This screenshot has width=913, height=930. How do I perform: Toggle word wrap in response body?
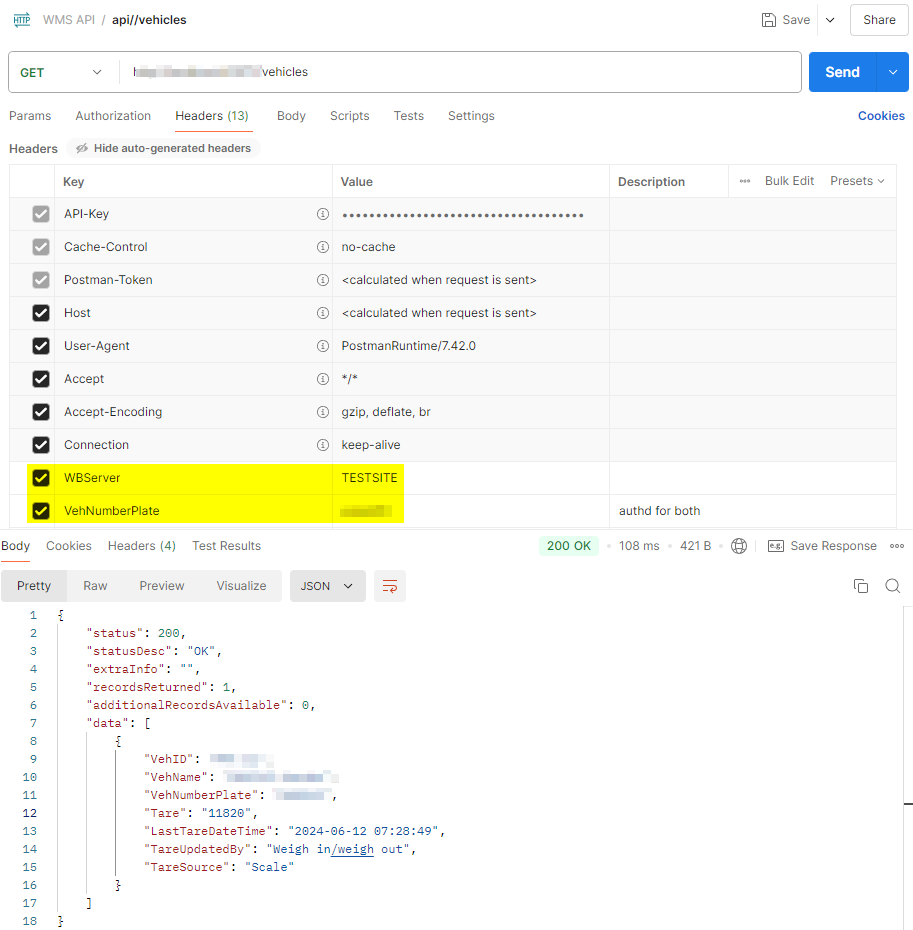point(390,586)
